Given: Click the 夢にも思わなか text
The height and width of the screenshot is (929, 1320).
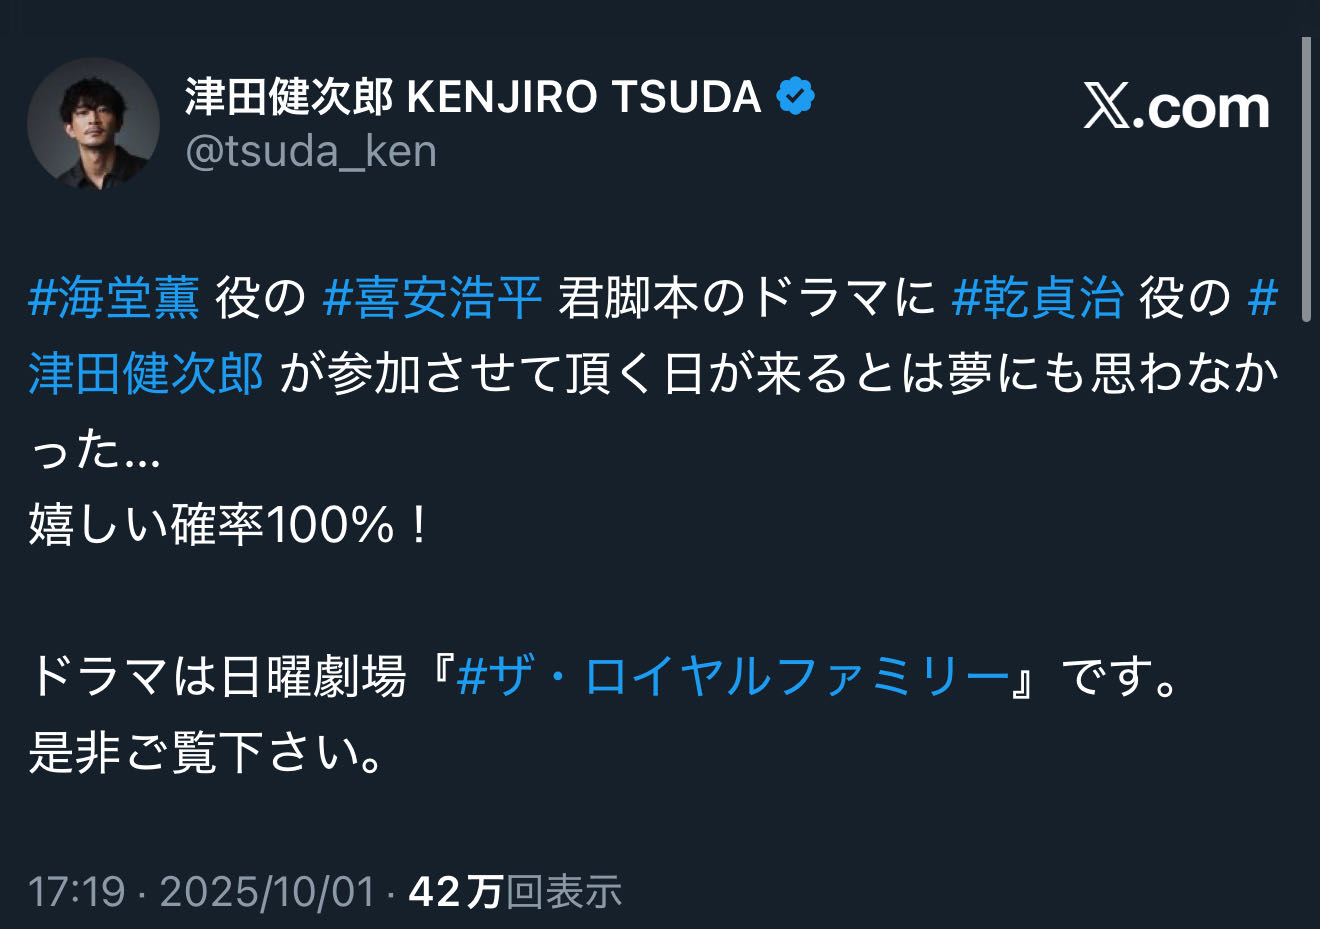Looking at the screenshot, I should [x=1114, y=374].
